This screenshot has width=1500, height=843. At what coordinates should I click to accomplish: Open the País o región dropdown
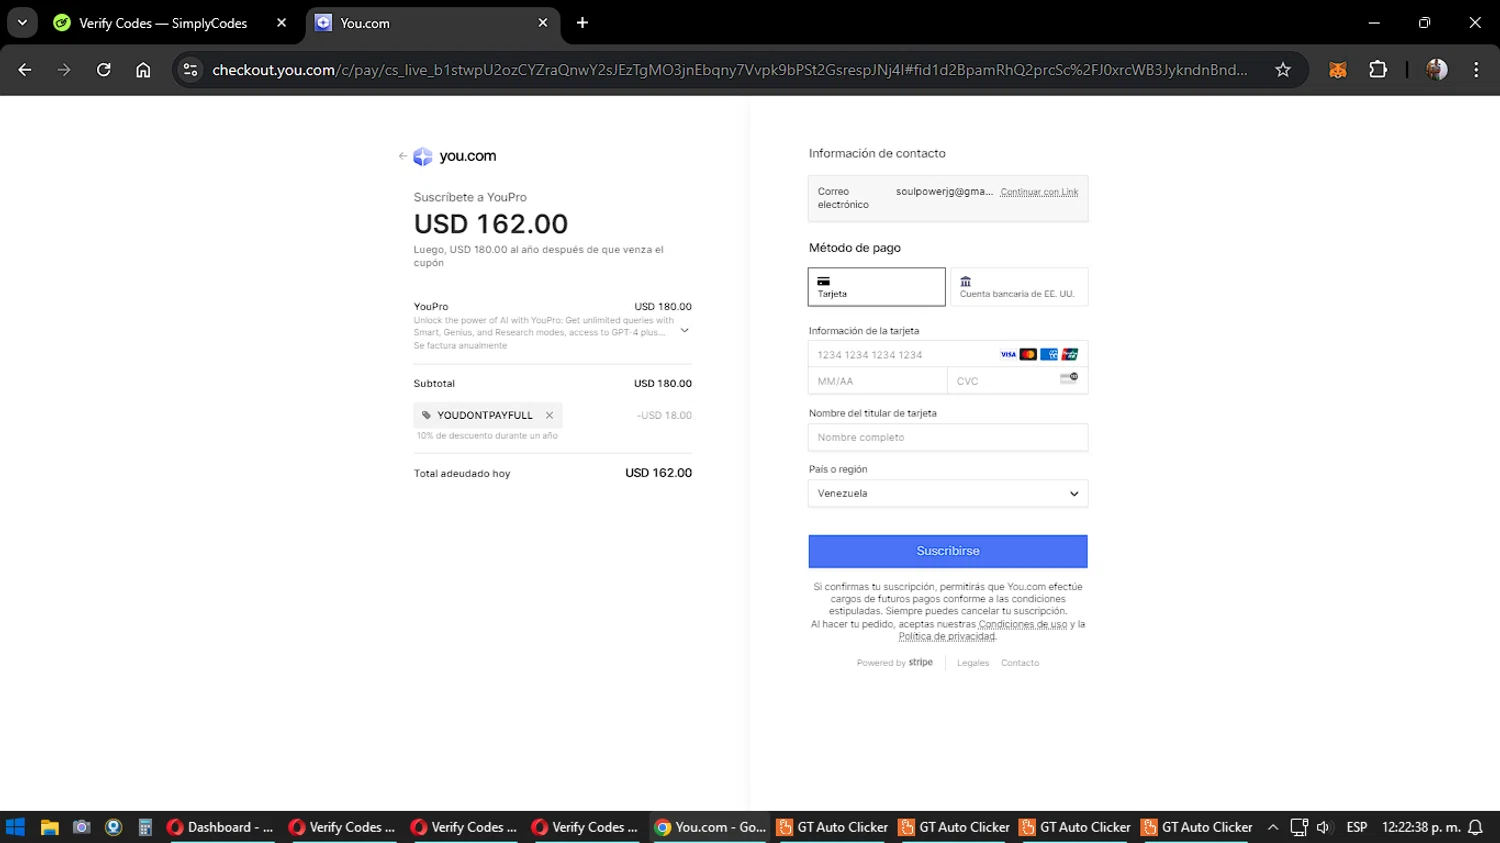[948, 493]
